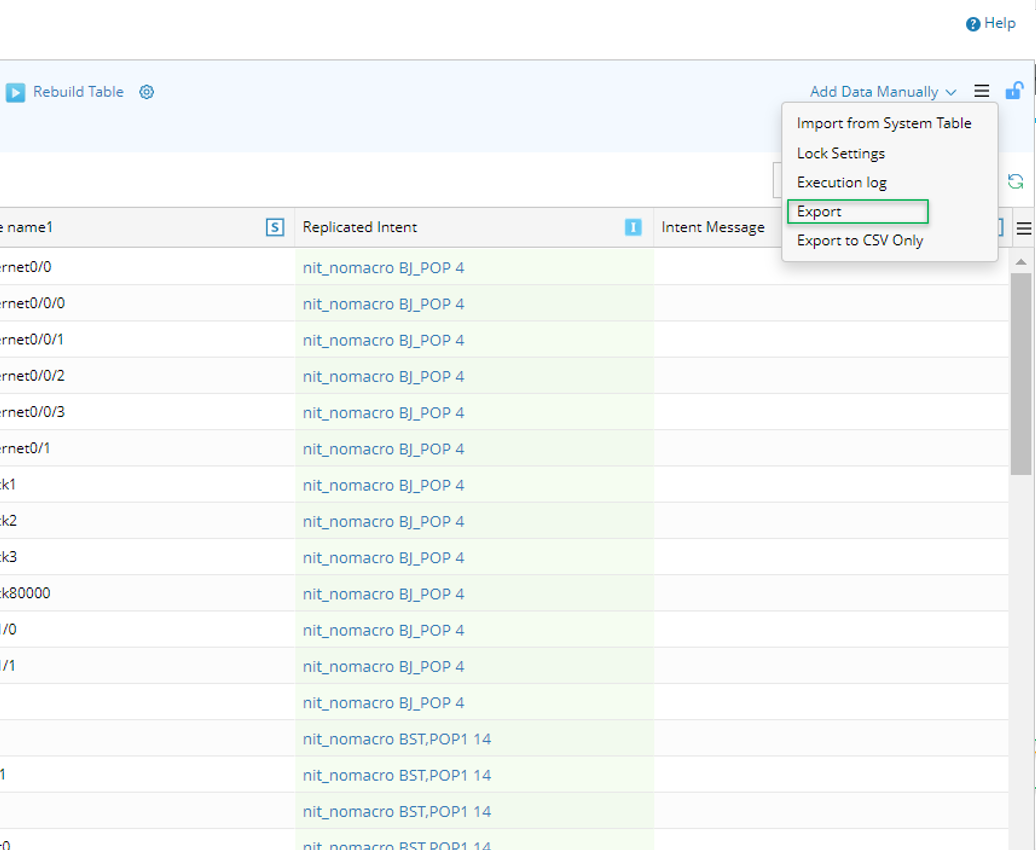The height and width of the screenshot is (850, 1036).
Task: Toggle the blue unlock padlock icon
Action: click(x=1014, y=91)
